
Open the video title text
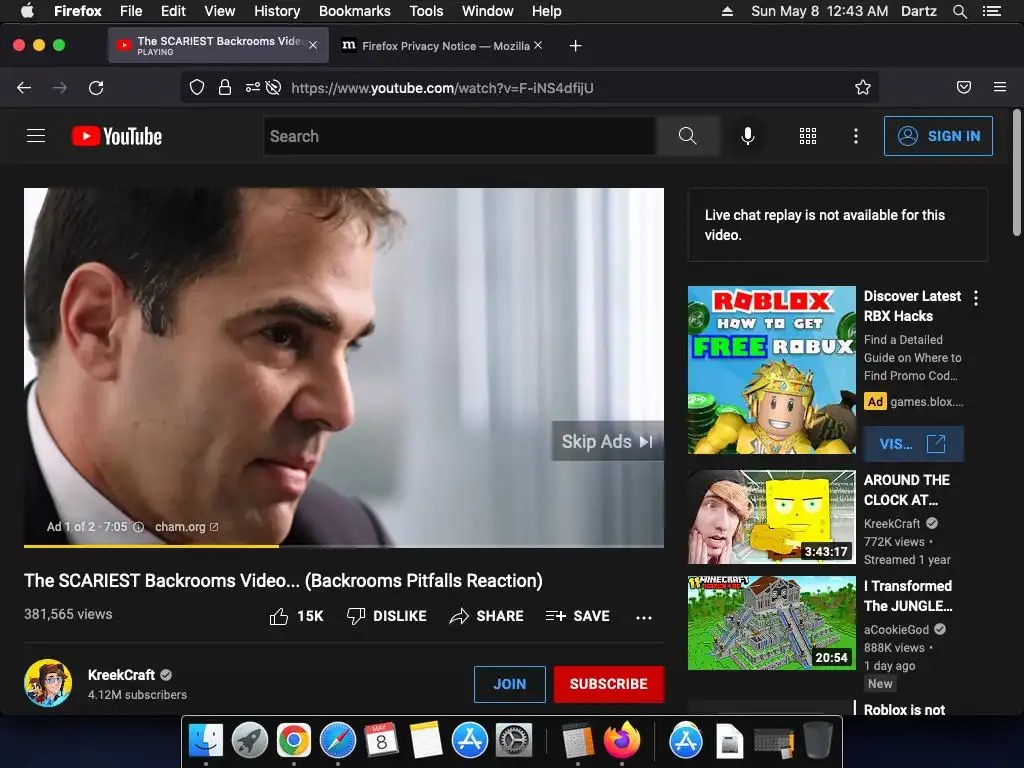(283, 581)
